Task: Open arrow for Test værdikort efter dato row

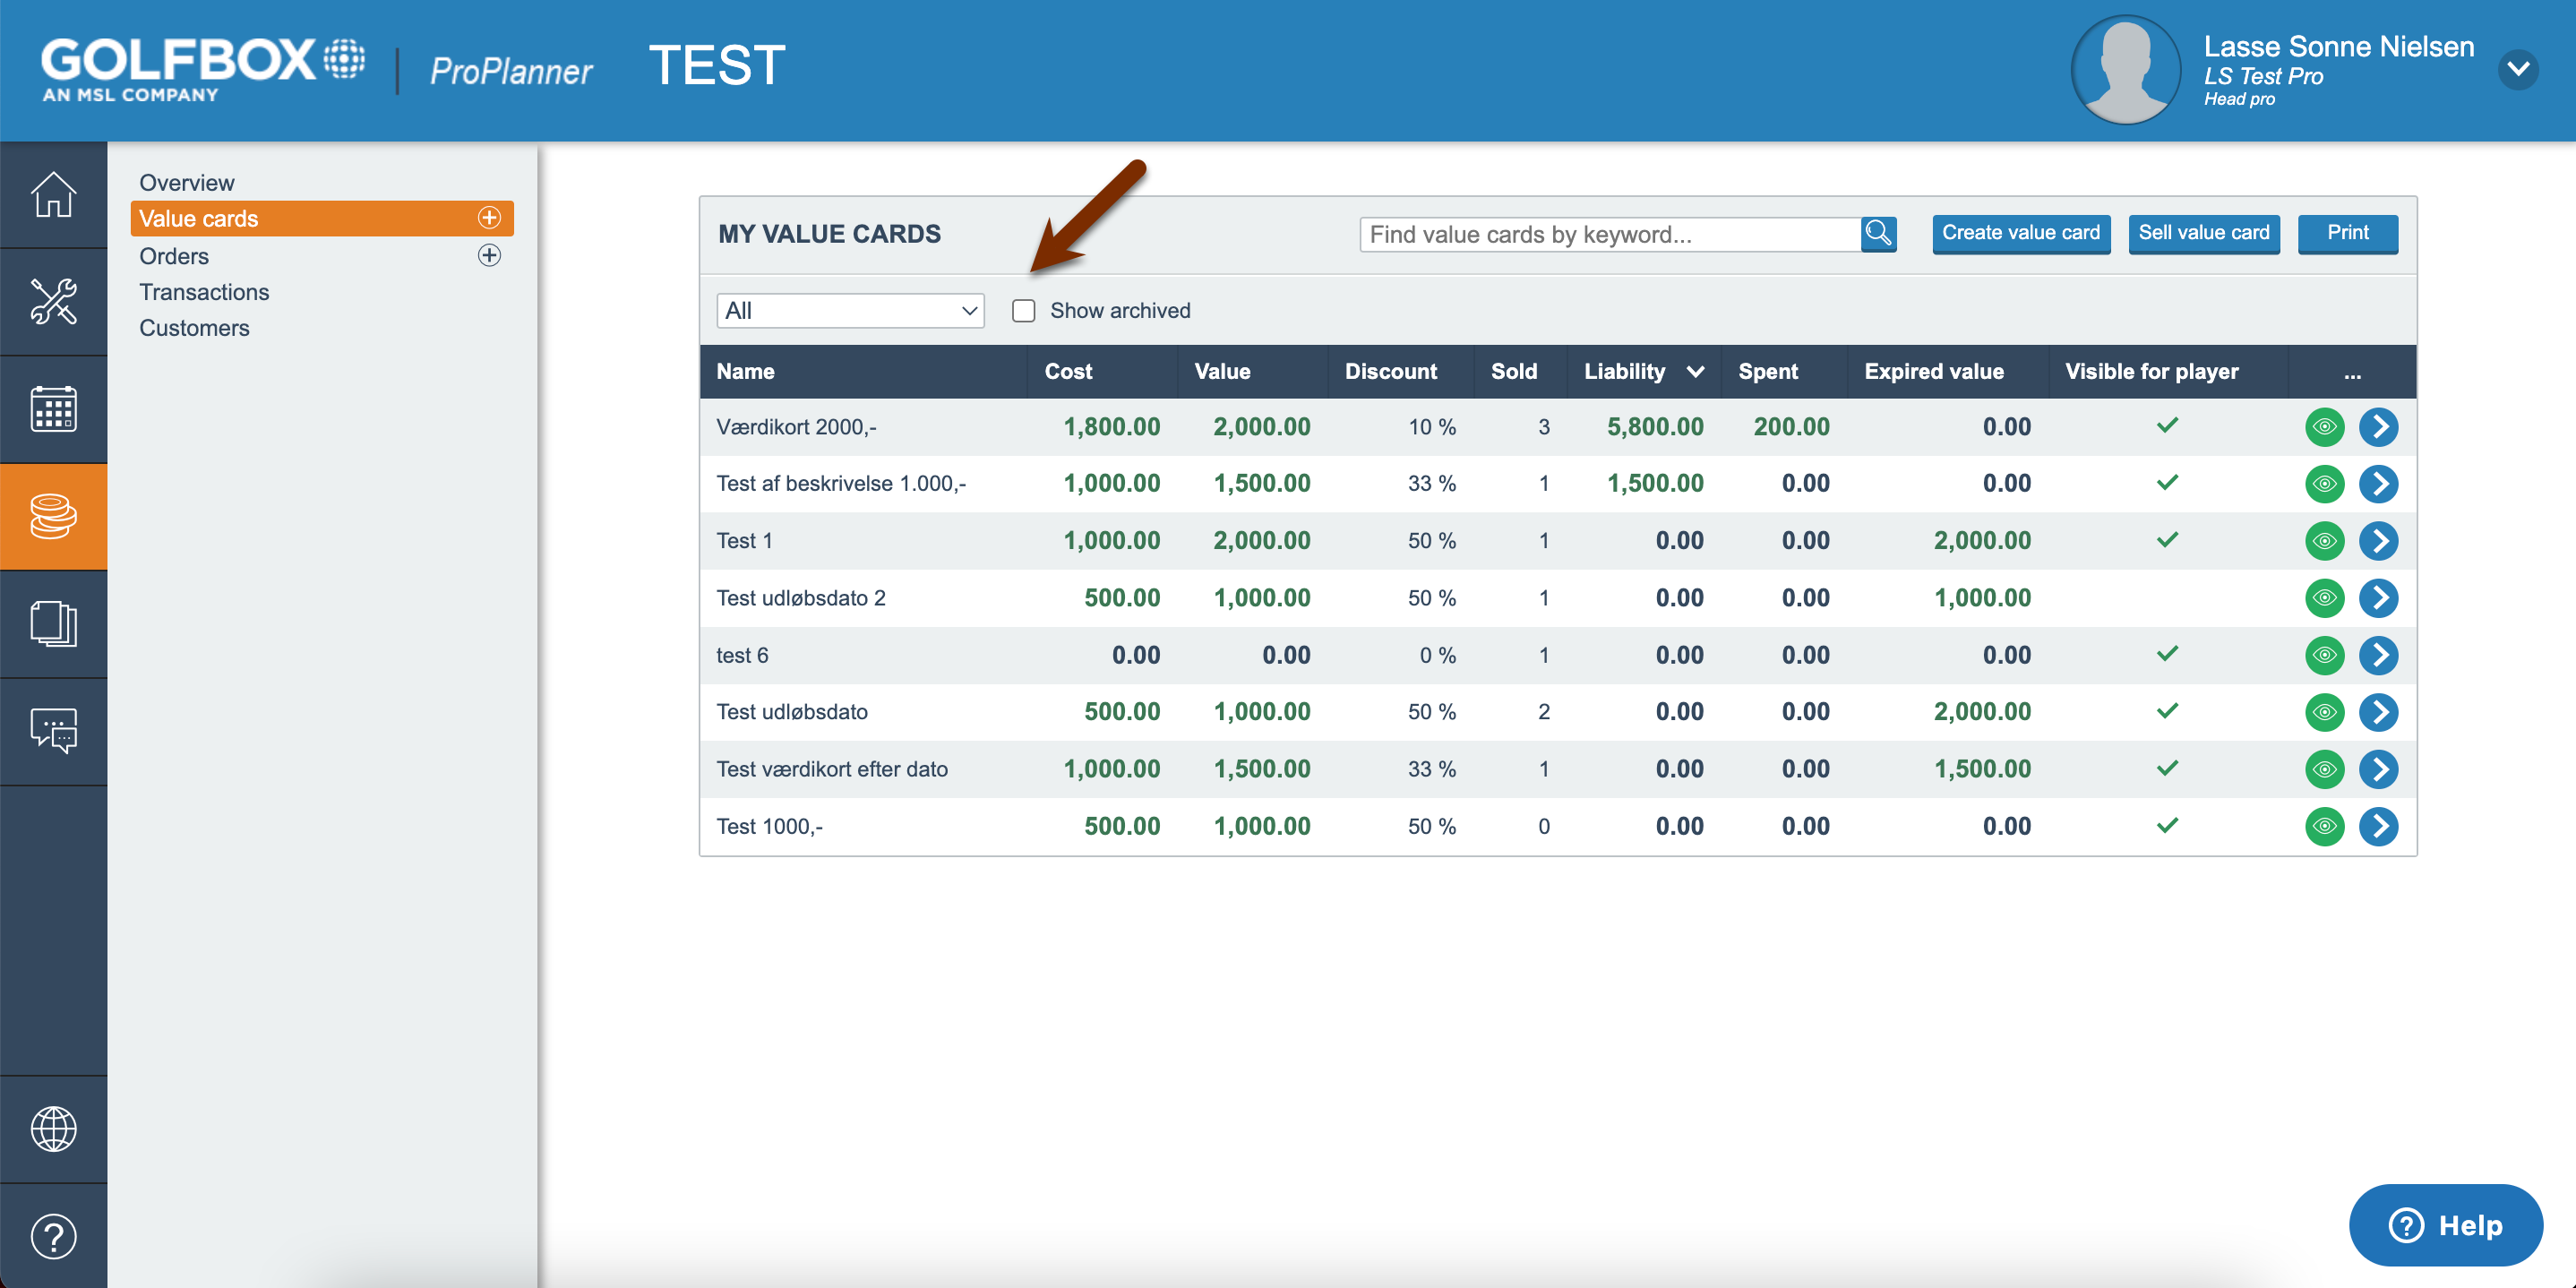Action: click(2378, 769)
